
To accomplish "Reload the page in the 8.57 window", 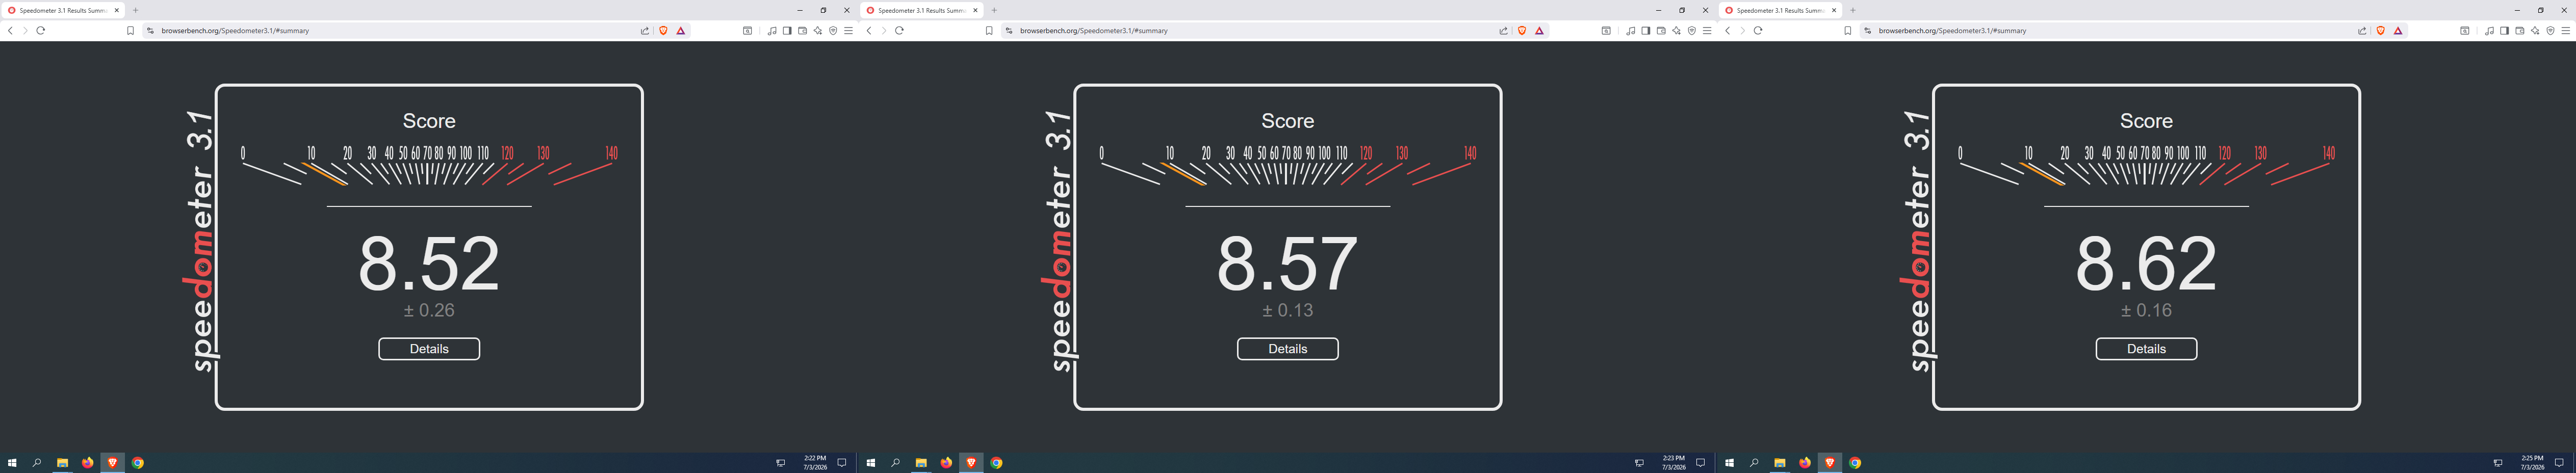I will click(x=900, y=31).
